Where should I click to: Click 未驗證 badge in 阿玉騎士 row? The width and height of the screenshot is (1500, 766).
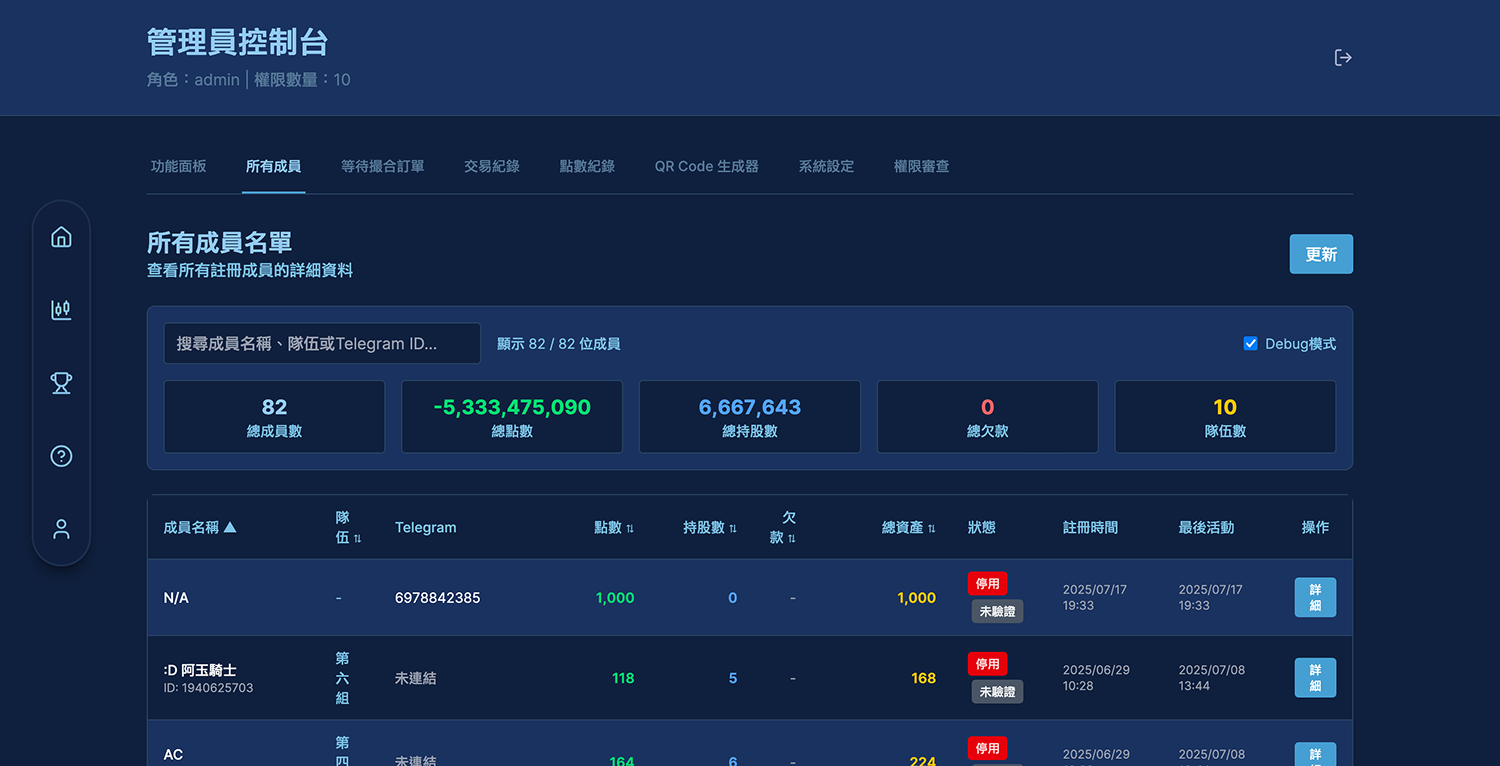(x=997, y=692)
